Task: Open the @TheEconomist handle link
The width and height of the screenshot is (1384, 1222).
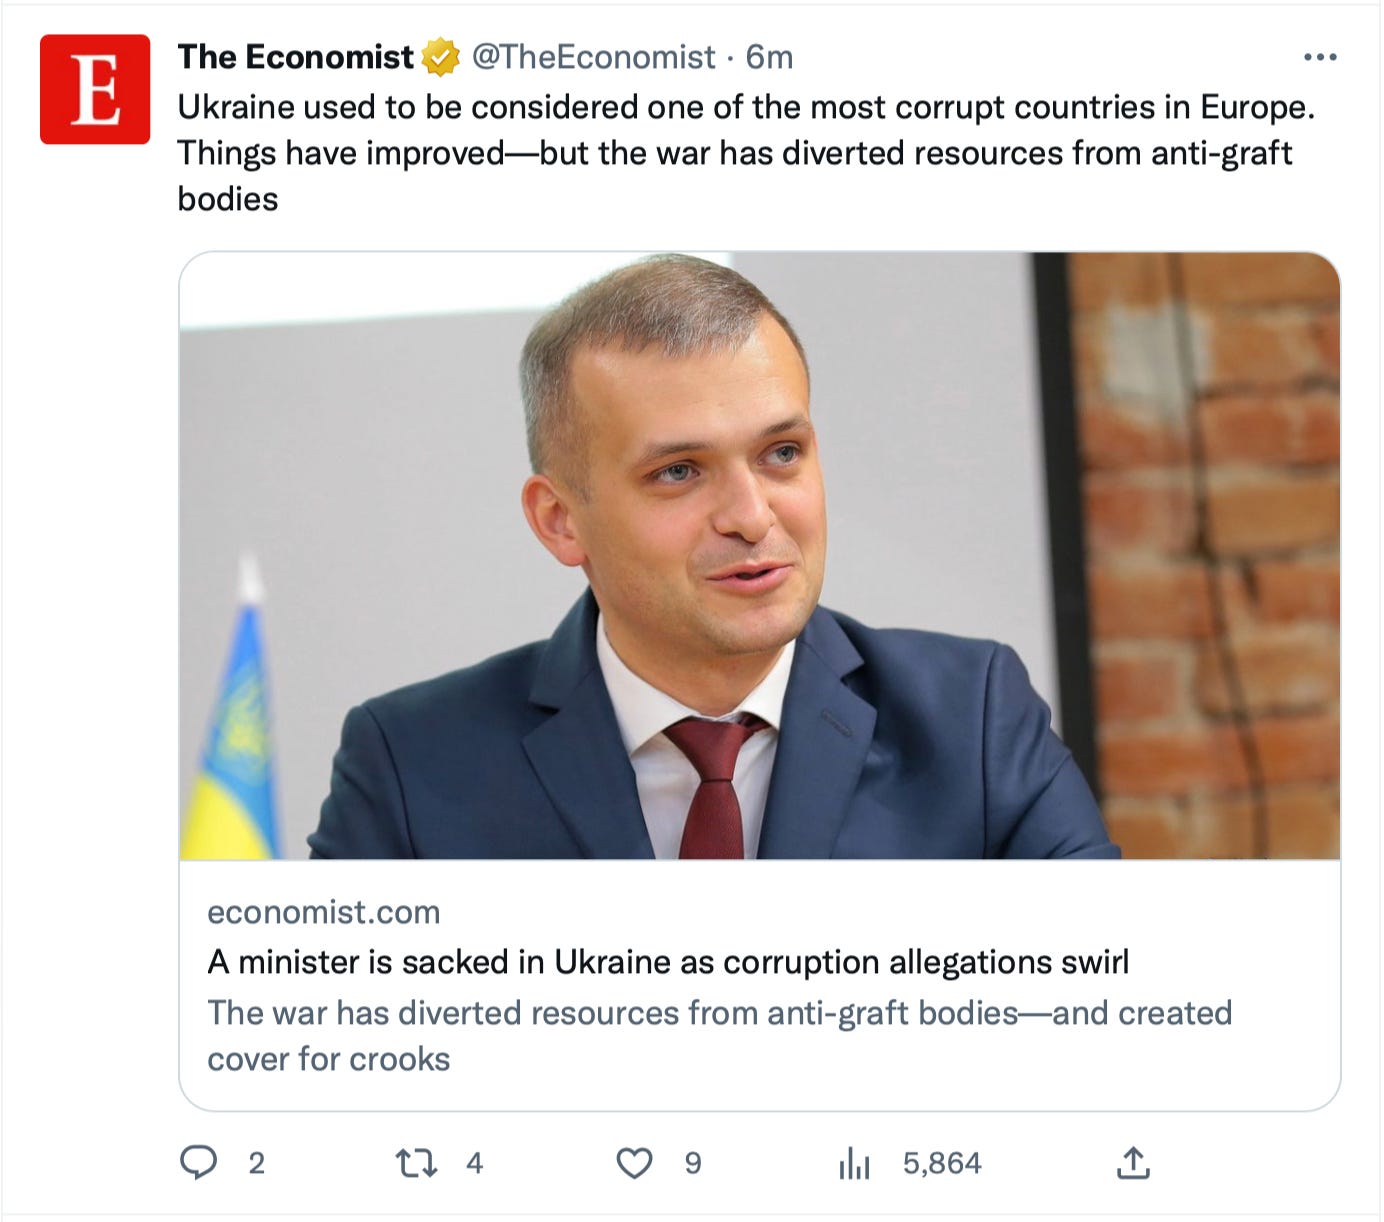Action: (593, 57)
